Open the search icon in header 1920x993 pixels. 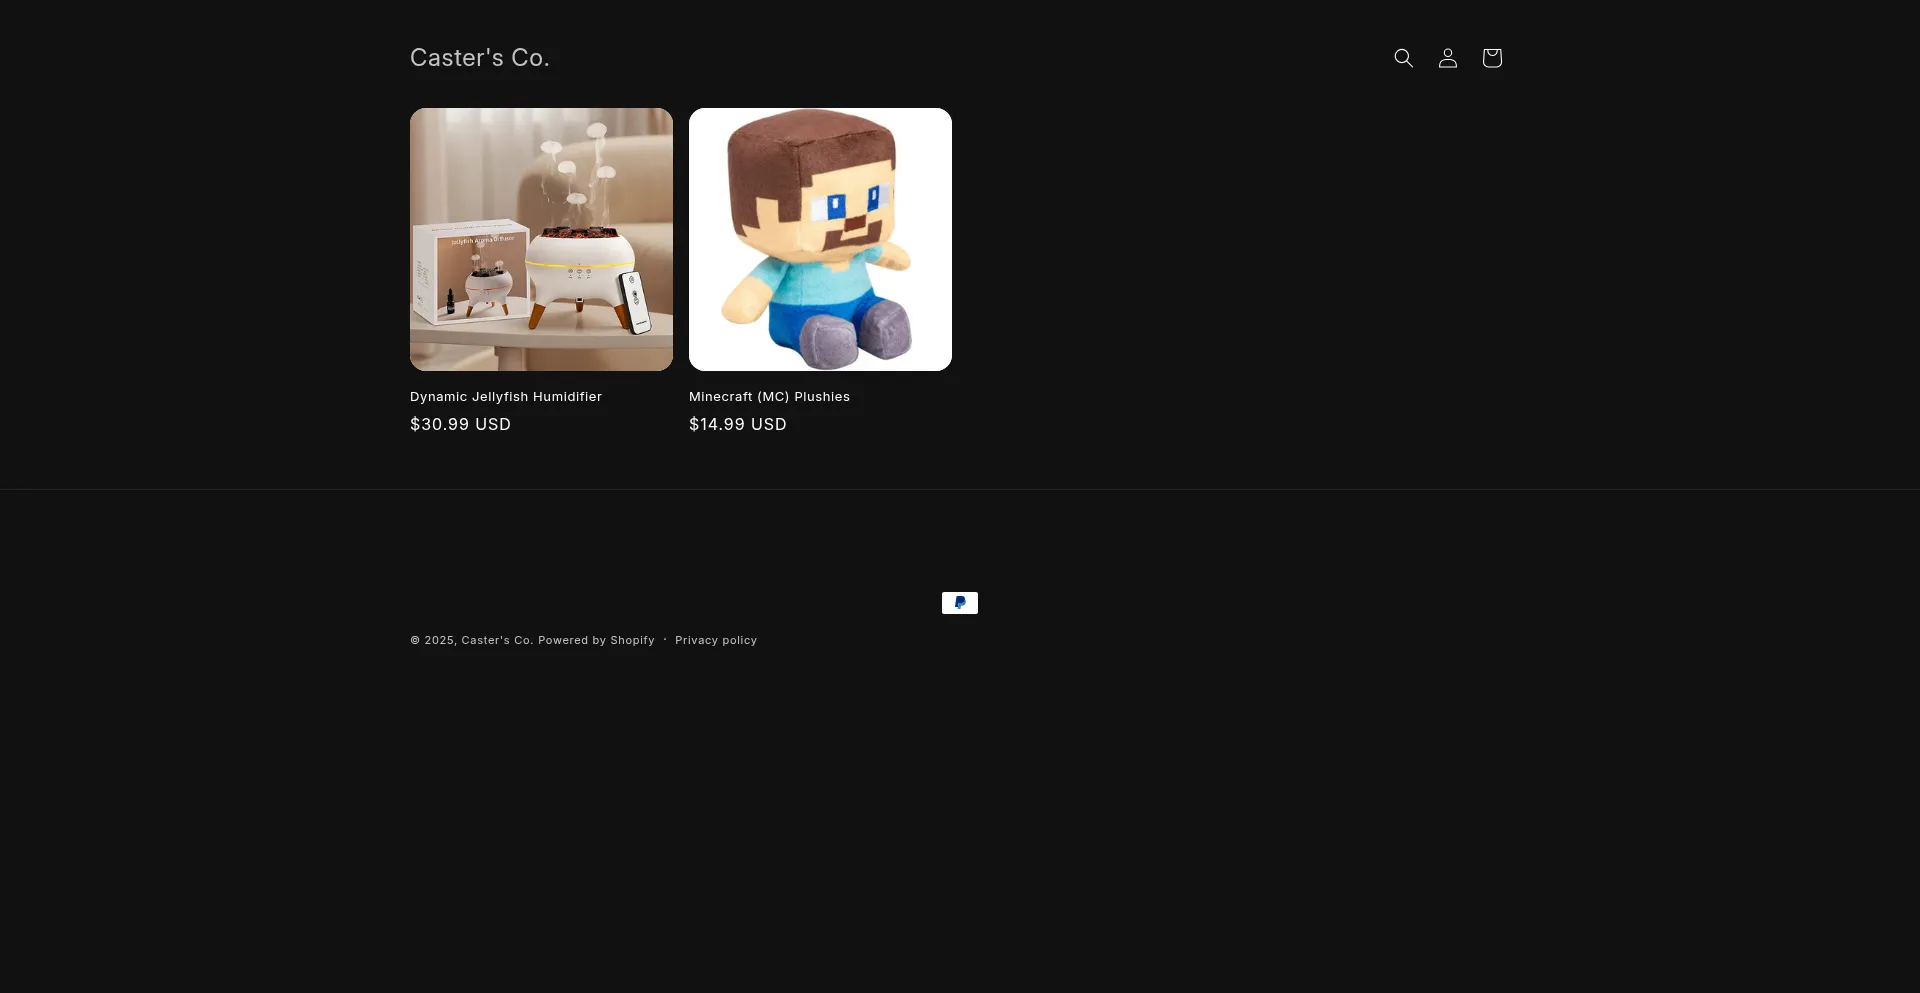(x=1403, y=58)
